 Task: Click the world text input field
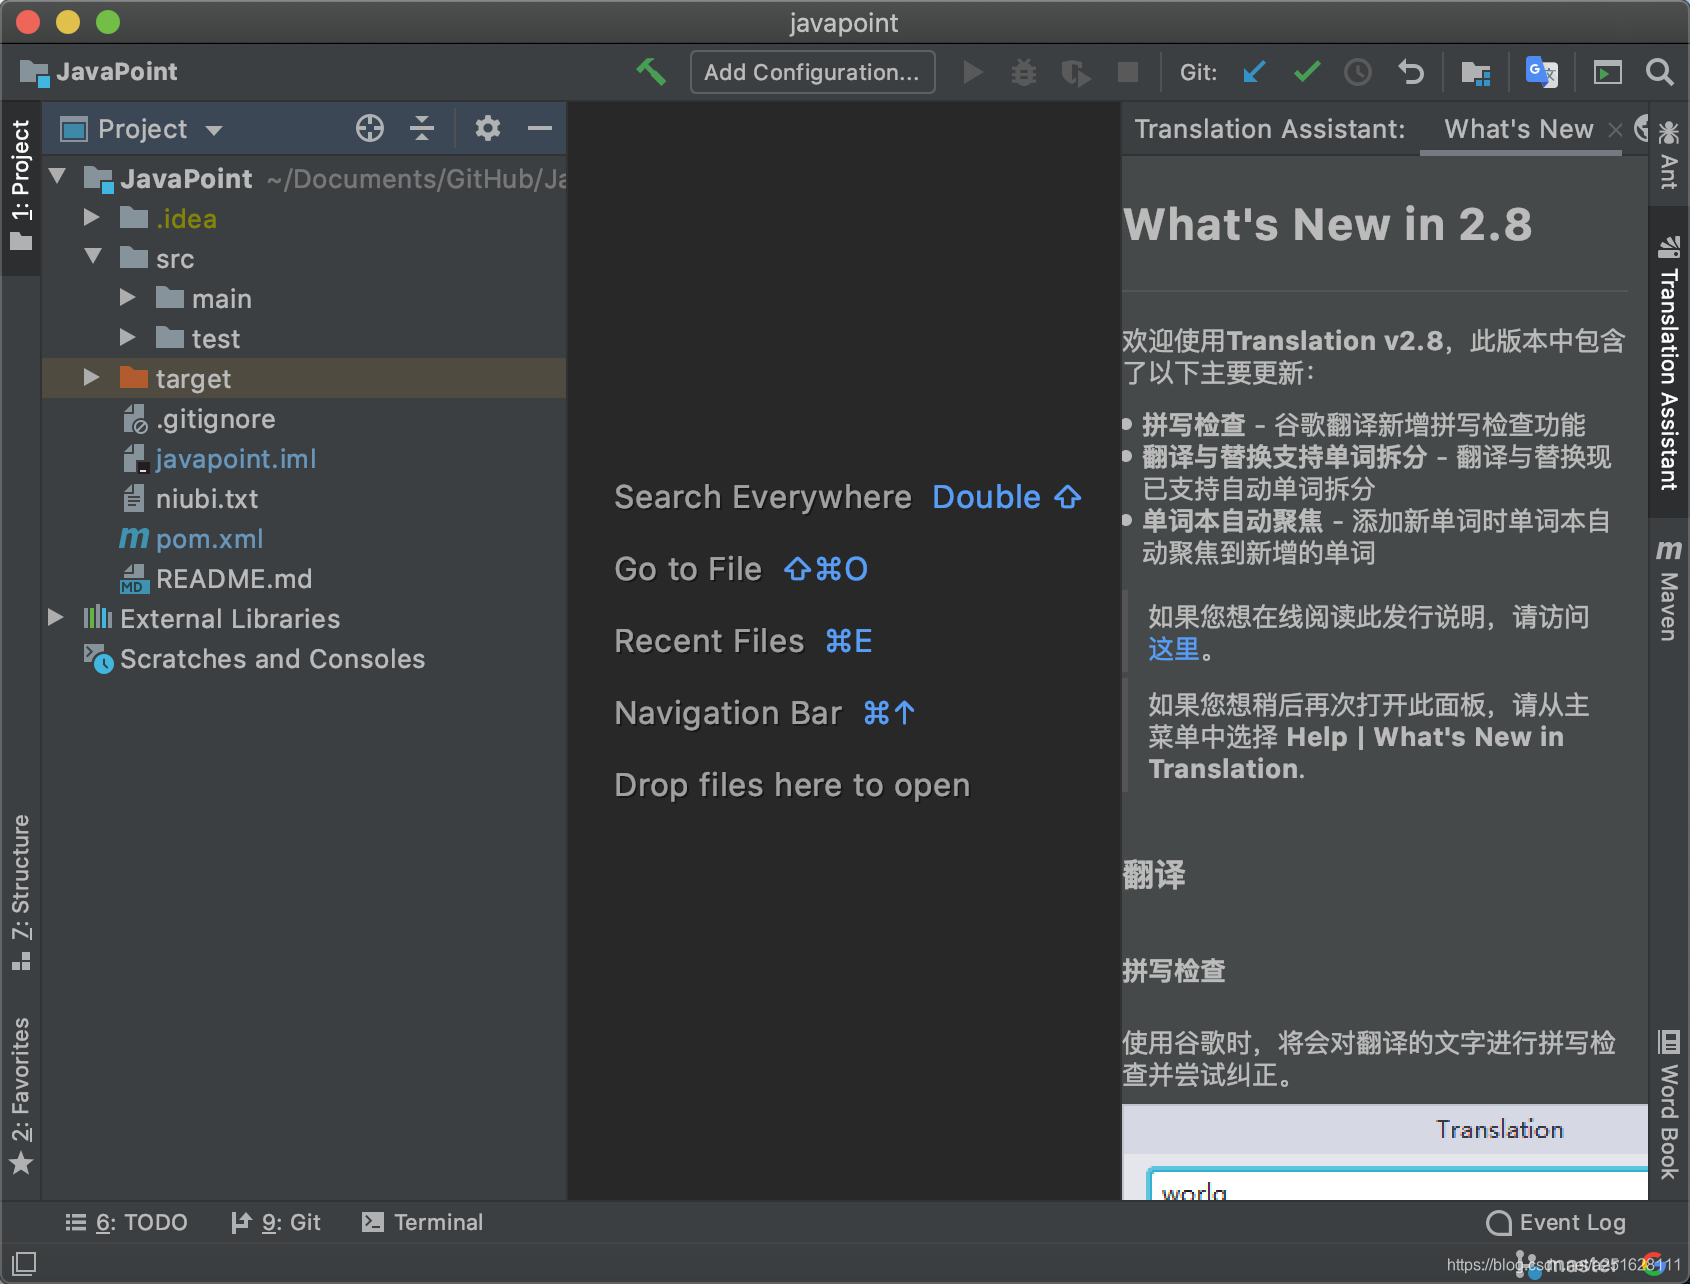click(x=1399, y=1185)
